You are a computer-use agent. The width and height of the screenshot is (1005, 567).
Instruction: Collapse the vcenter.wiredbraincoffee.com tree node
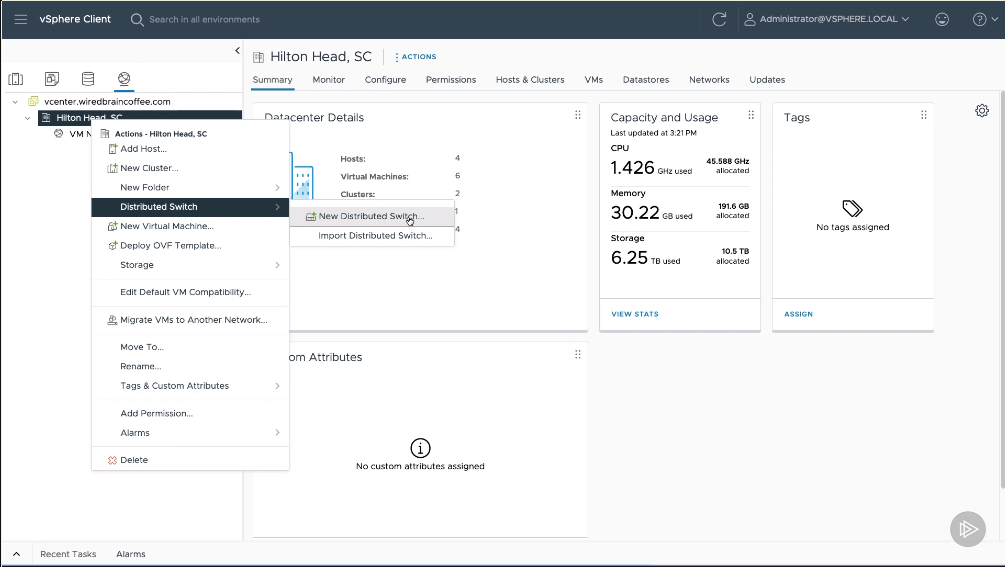[16, 102]
